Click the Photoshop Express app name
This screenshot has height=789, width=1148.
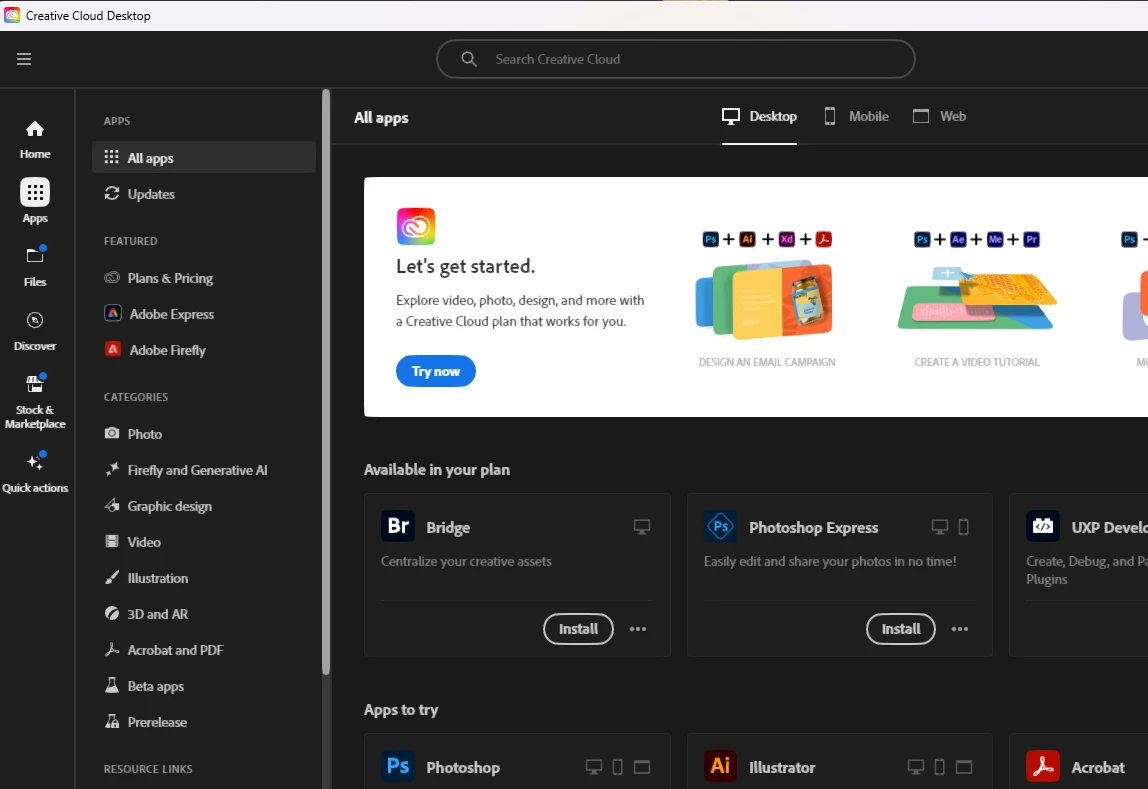(813, 528)
